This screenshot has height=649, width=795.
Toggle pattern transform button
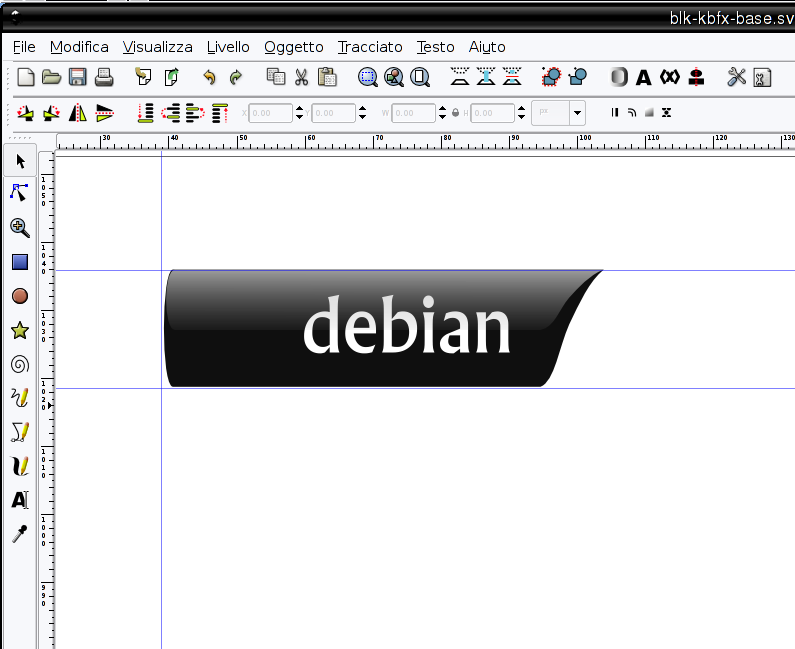[666, 113]
